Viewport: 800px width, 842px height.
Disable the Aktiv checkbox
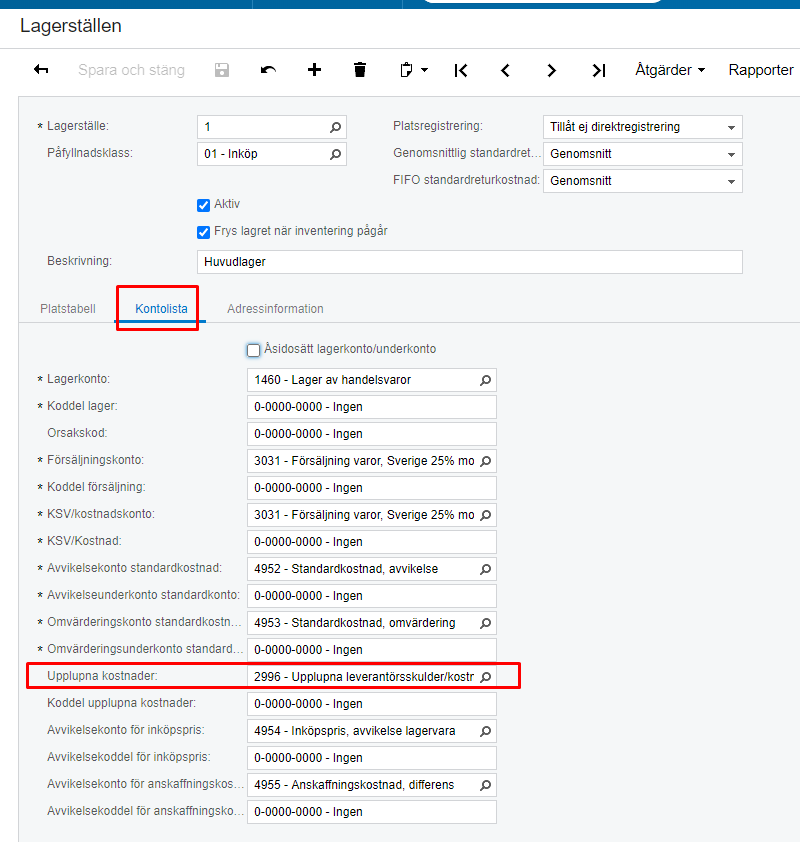click(x=203, y=203)
